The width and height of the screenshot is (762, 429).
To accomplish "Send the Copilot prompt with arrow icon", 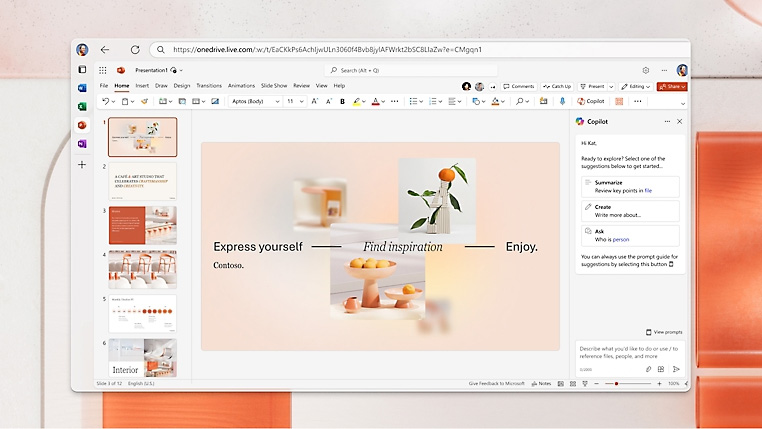I will pyautogui.click(x=676, y=369).
